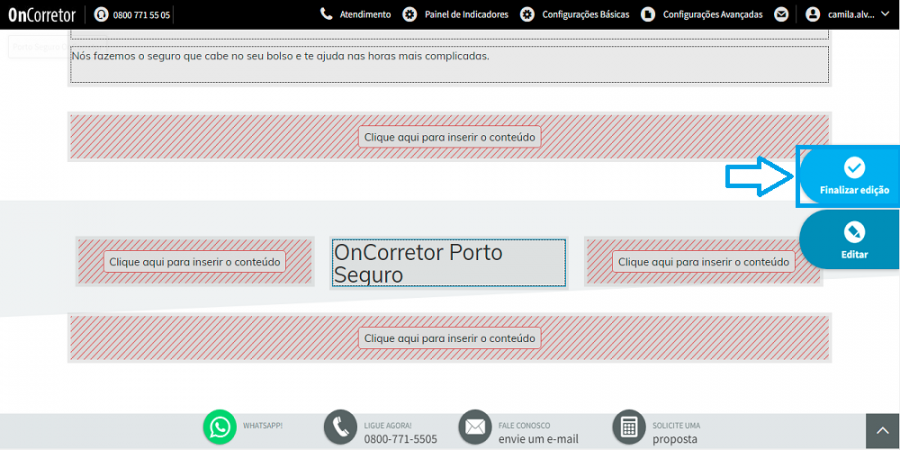This screenshot has height=450, width=900.
Task: Click the headset support icon
Action: point(101,14)
